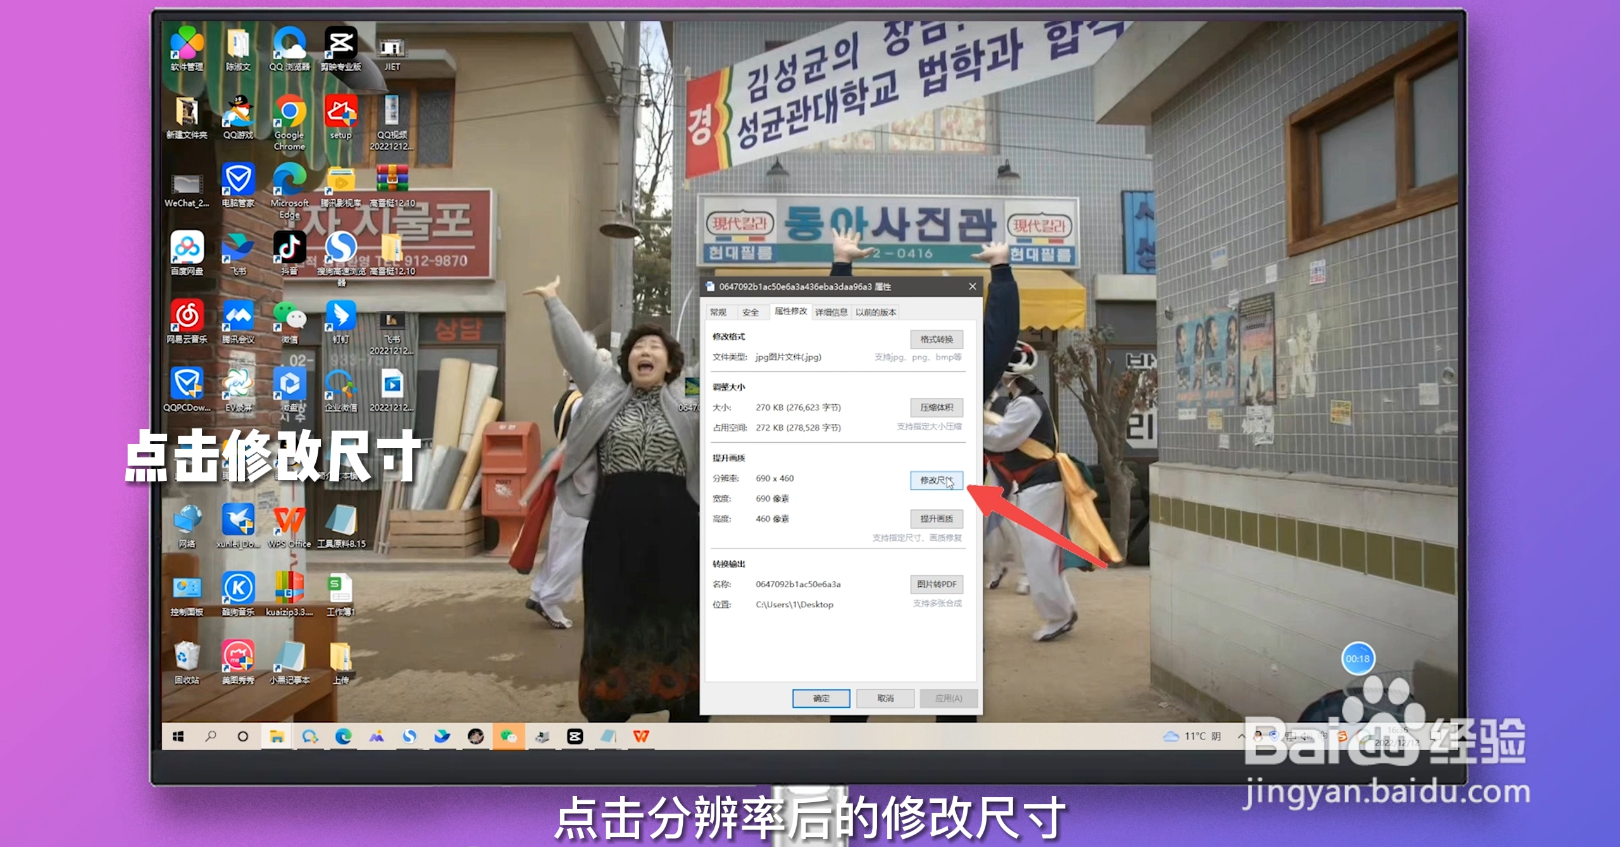This screenshot has height=847, width=1620.
Task: Open QQ浏览器 desktop shortcut
Action: [289, 50]
